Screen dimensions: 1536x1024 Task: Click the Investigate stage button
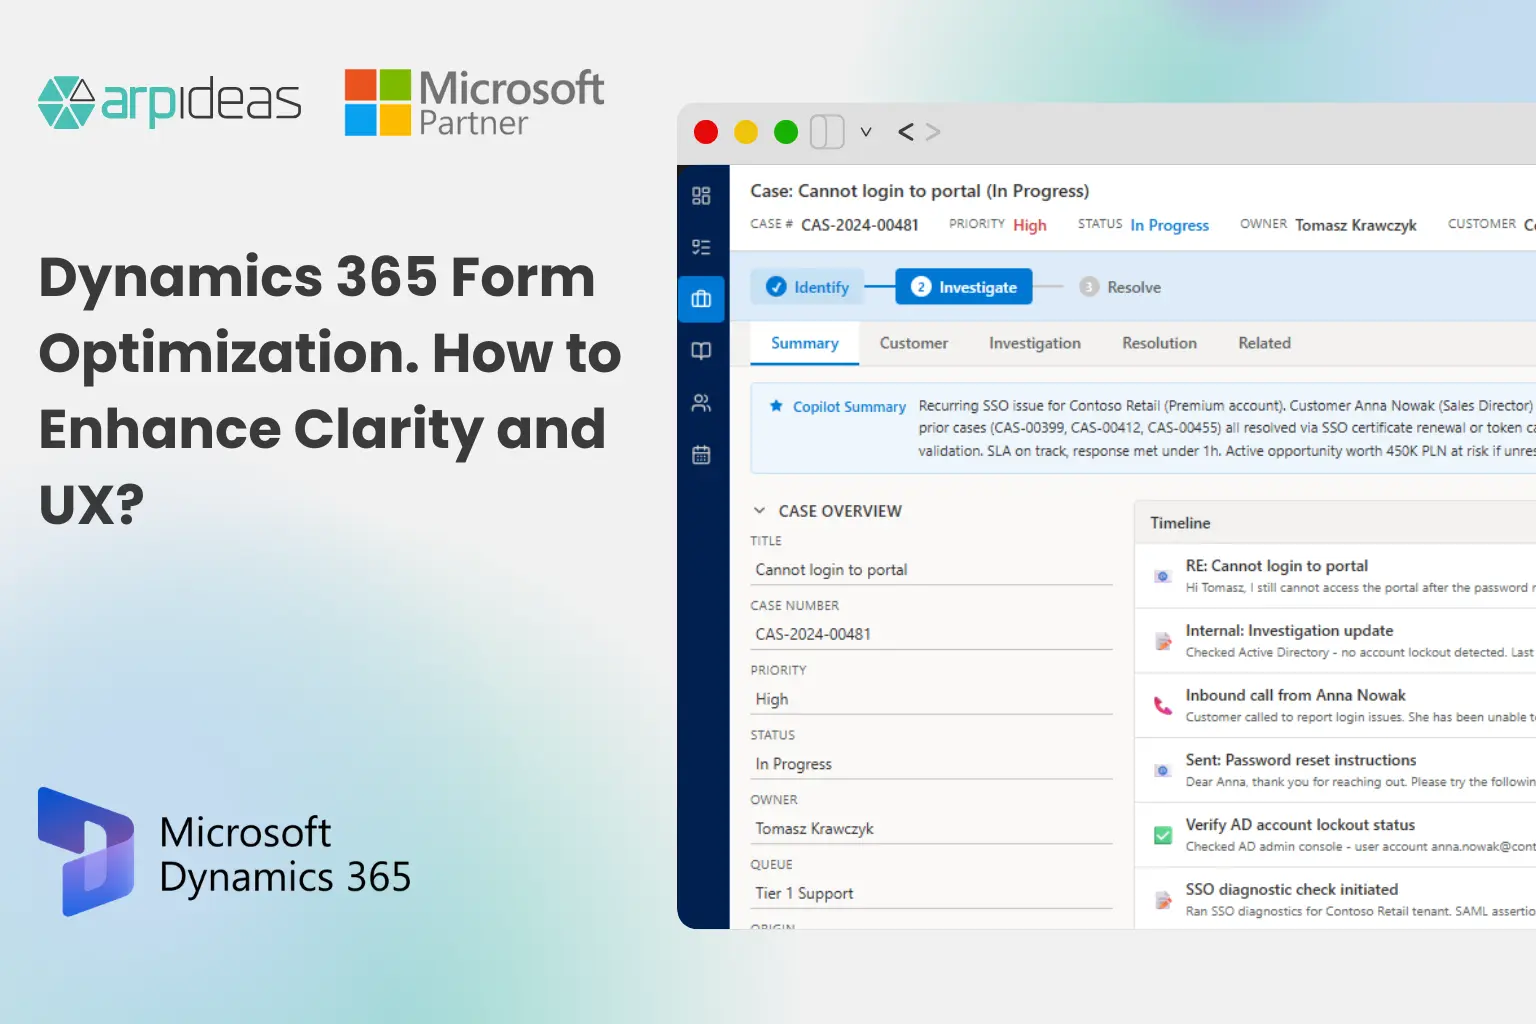point(963,286)
